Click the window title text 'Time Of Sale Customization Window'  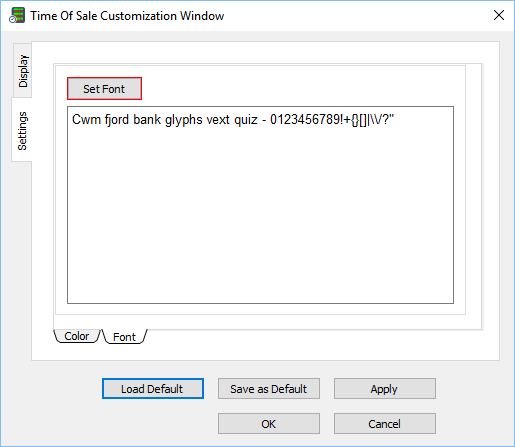(x=127, y=16)
